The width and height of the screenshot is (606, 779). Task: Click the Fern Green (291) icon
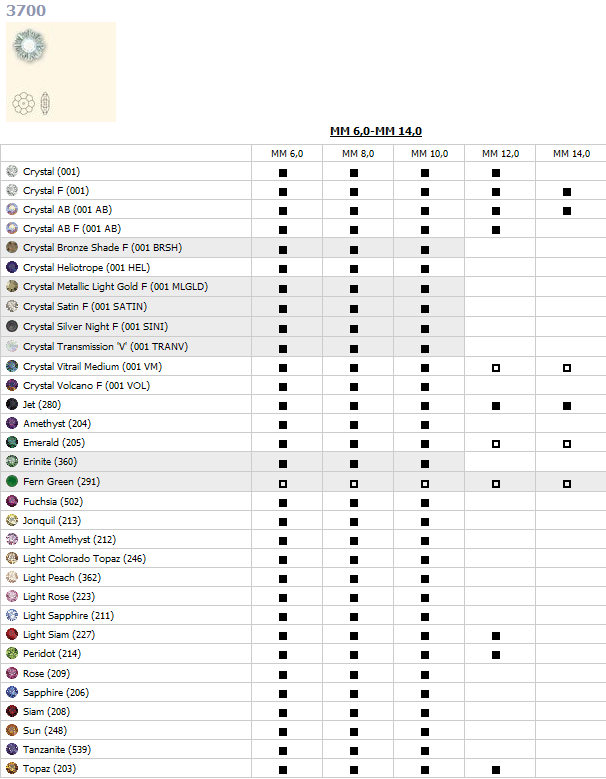[x=12, y=481]
